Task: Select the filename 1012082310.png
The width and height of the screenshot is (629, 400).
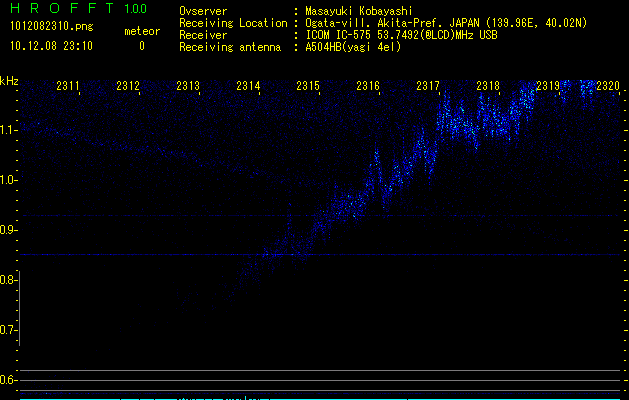Action: [x=52, y=27]
